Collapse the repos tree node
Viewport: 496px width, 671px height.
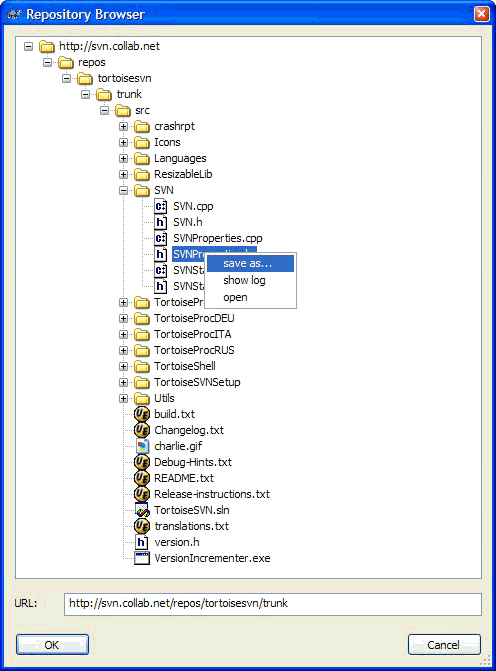pyautogui.click(x=48, y=62)
